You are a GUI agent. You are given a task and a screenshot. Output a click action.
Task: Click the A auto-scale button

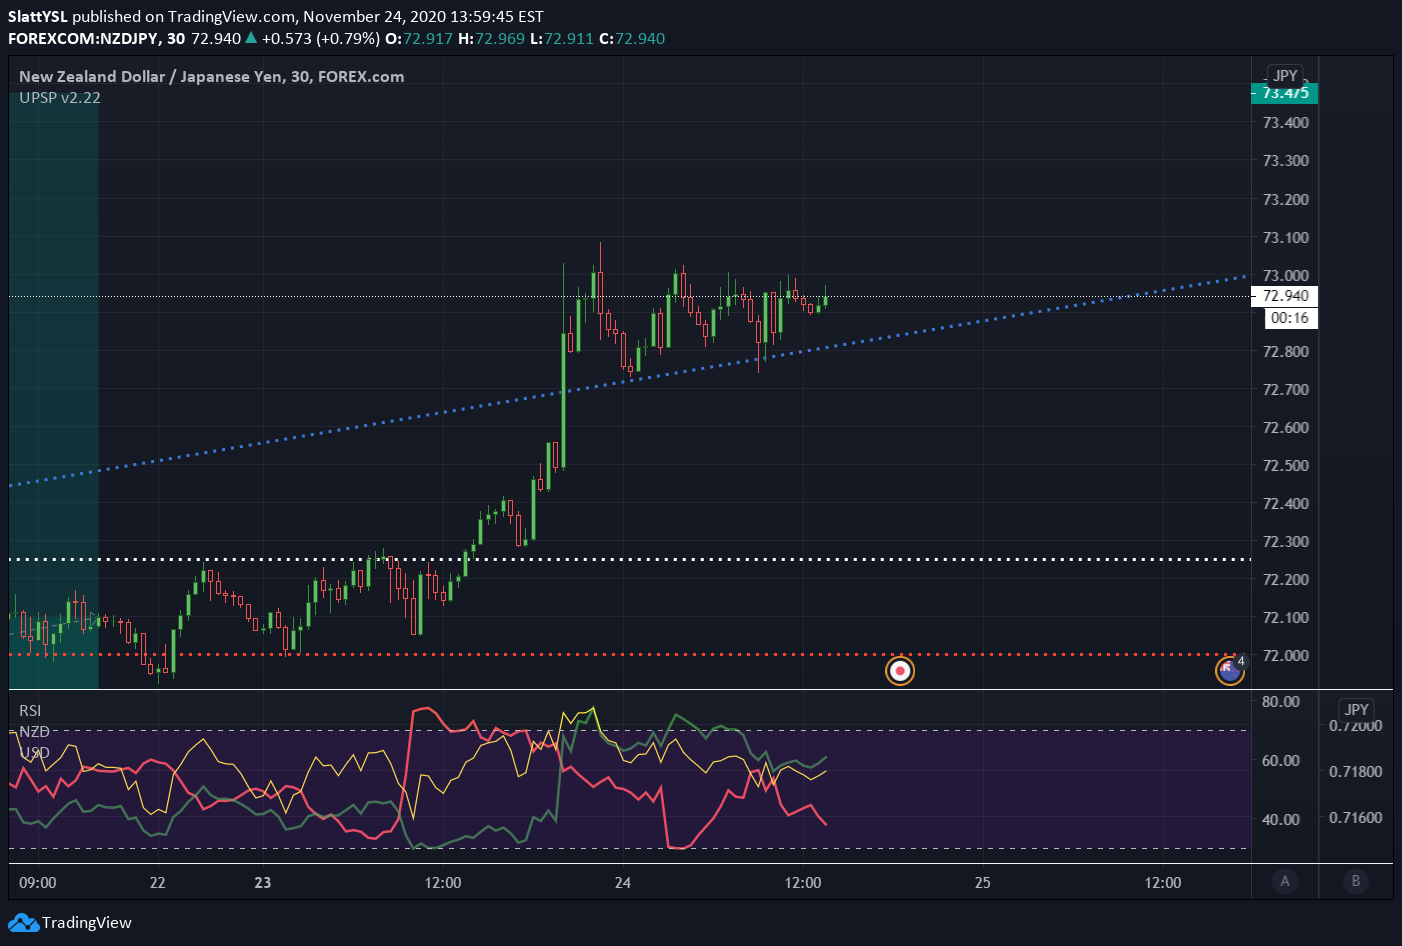(x=1285, y=881)
